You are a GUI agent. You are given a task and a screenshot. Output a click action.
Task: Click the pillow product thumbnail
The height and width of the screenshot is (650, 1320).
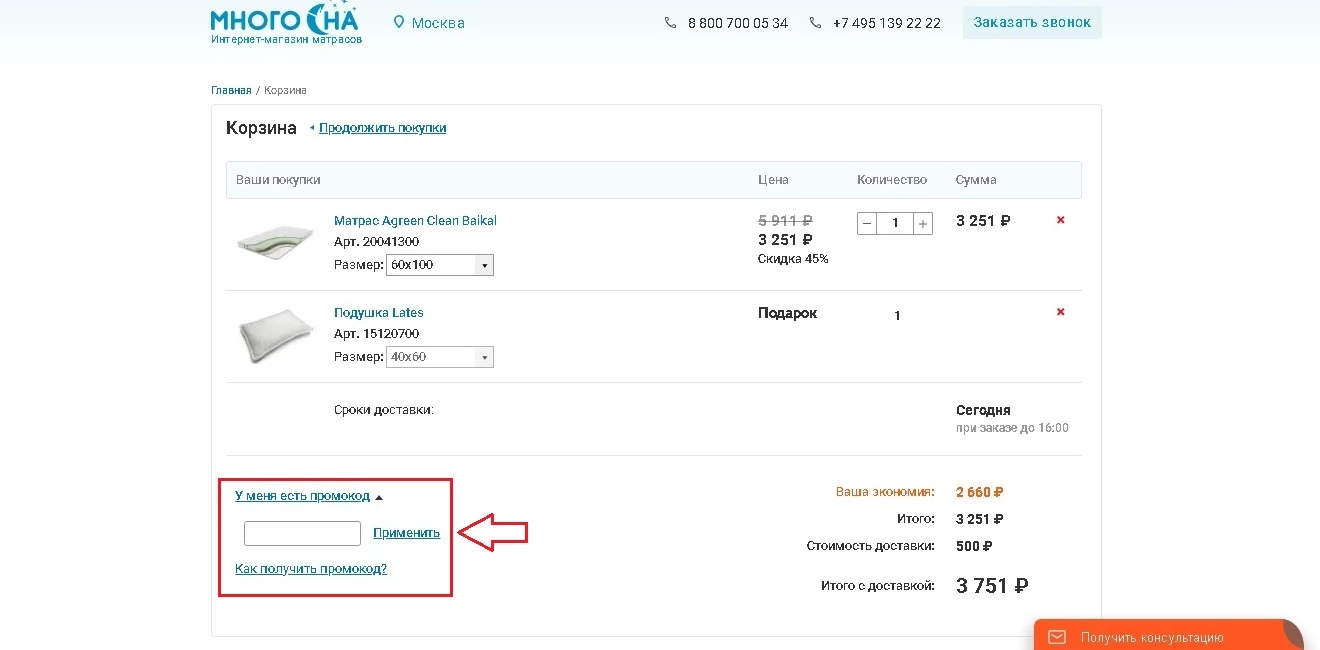[x=277, y=336]
